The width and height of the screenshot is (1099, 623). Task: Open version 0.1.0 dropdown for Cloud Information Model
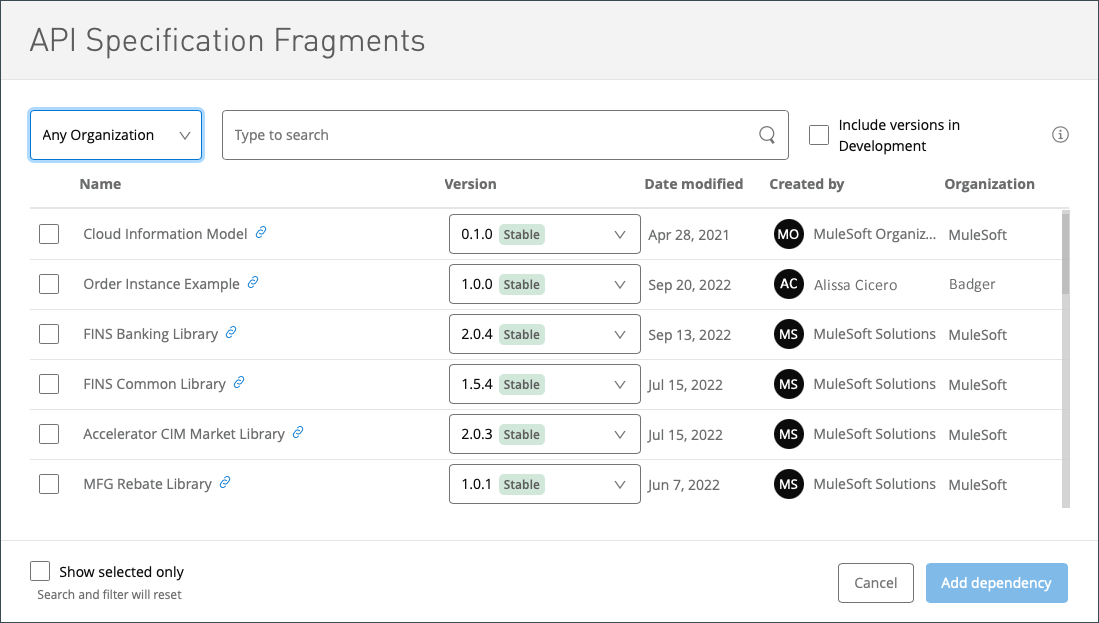(x=545, y=234)
